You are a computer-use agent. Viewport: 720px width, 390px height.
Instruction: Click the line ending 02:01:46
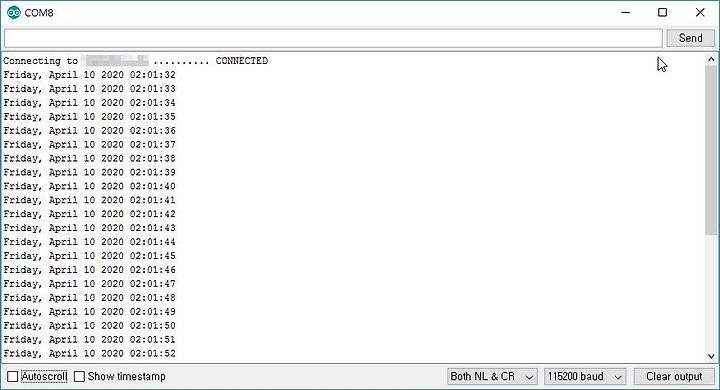(x=90, y=270)
